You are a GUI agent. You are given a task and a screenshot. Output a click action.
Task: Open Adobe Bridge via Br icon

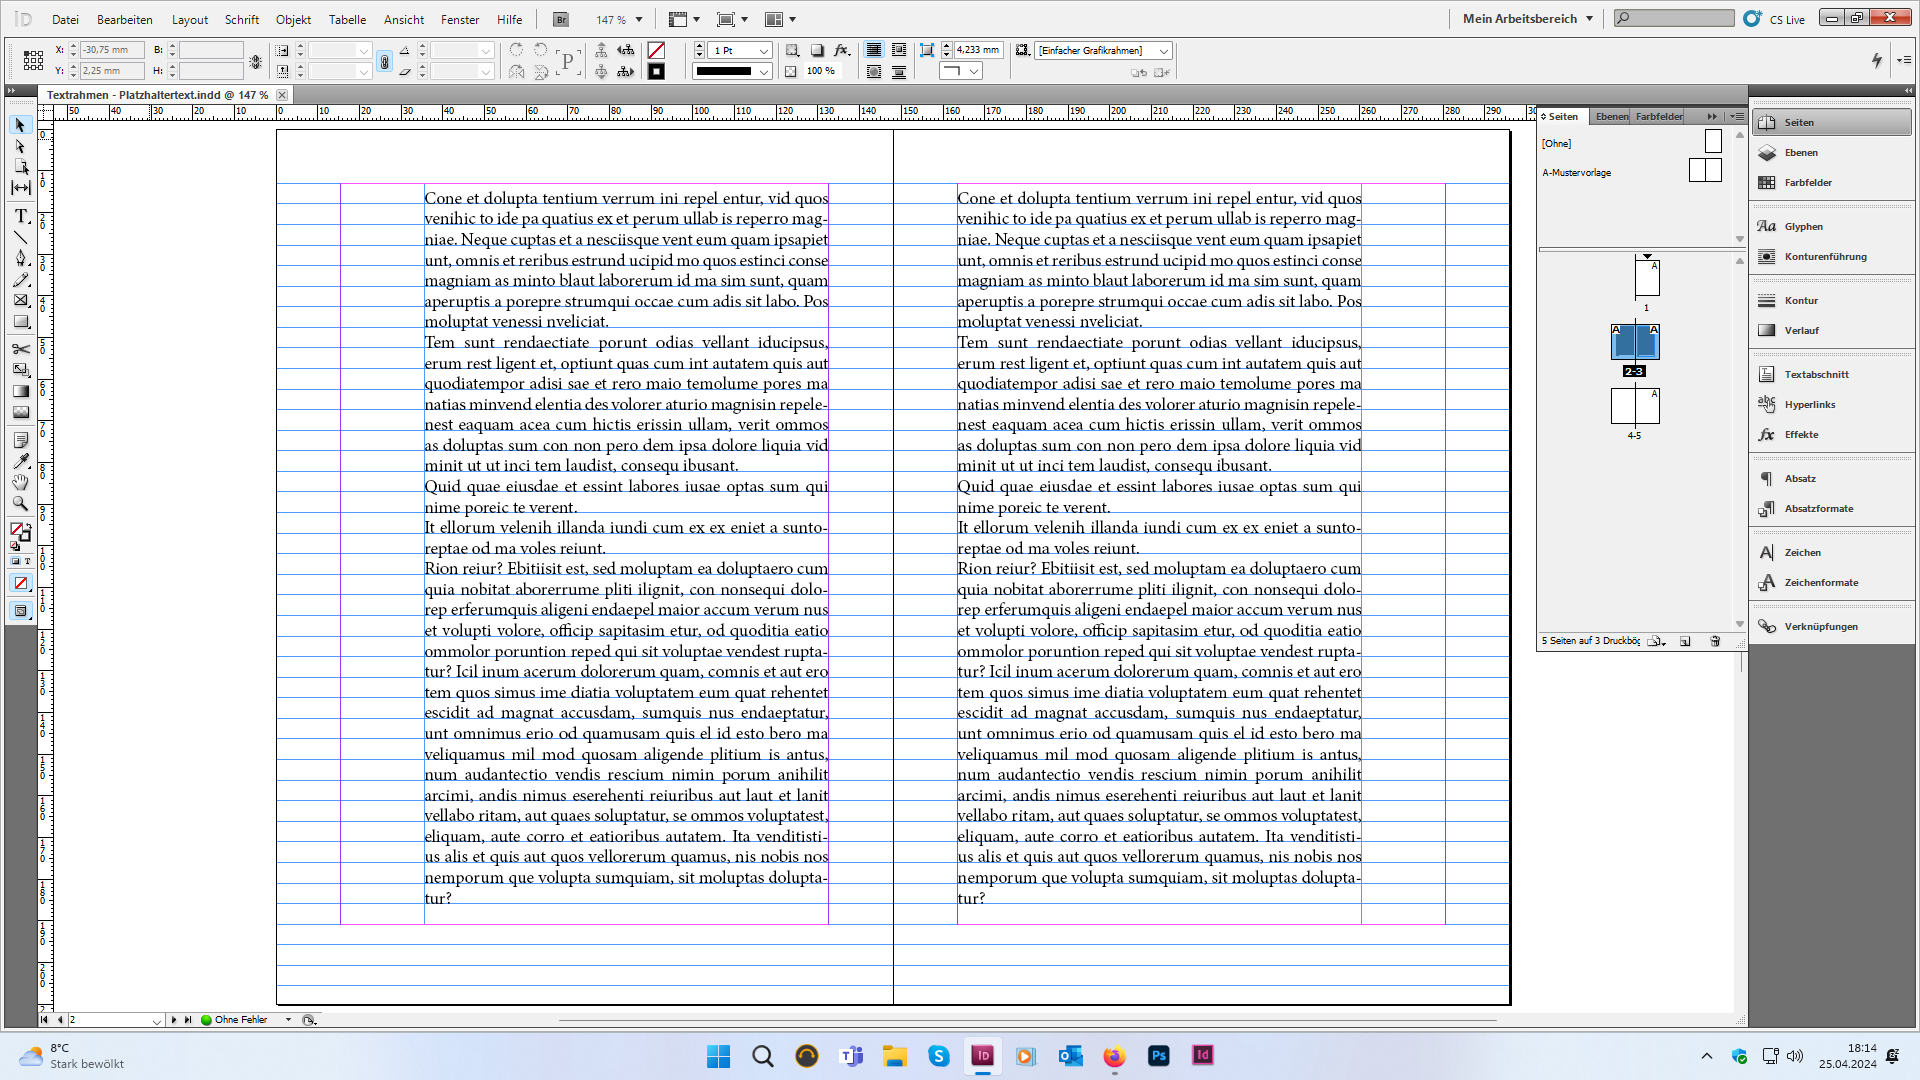(561, 19)
